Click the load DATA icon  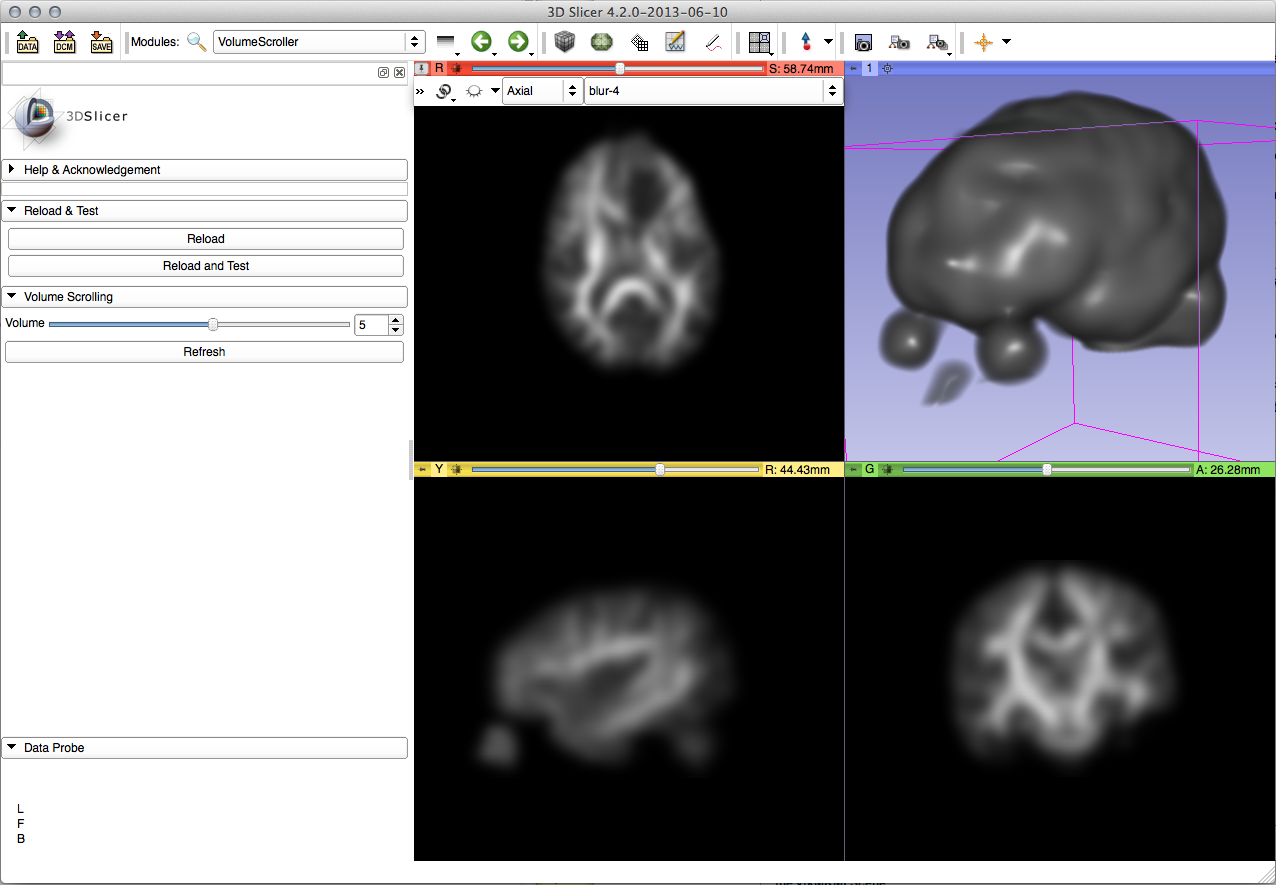27,42
